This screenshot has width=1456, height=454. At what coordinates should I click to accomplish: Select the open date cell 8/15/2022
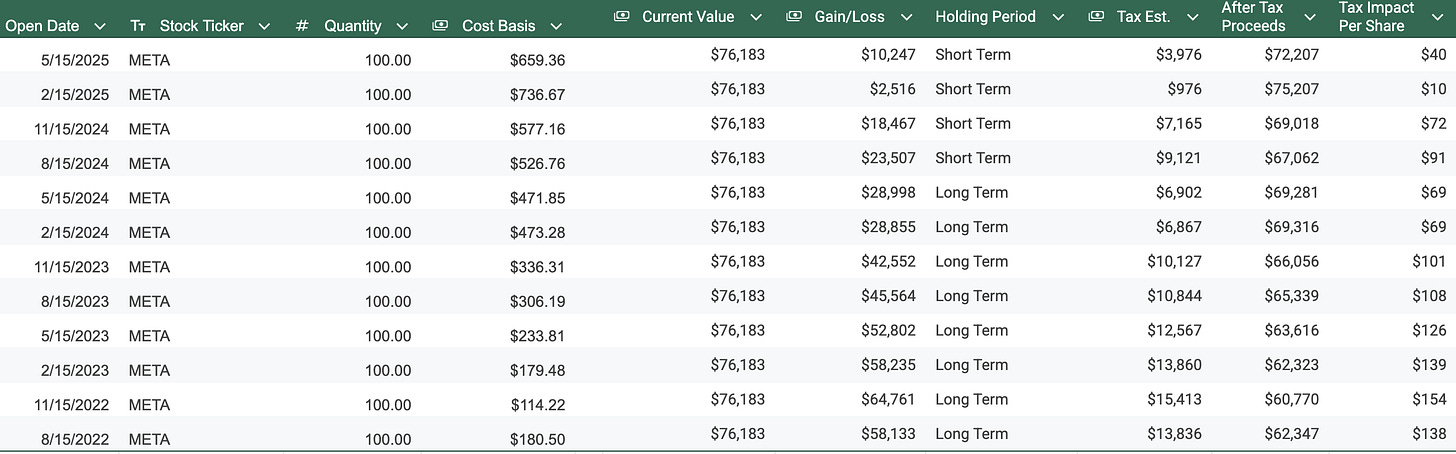[x=75, y=439]
